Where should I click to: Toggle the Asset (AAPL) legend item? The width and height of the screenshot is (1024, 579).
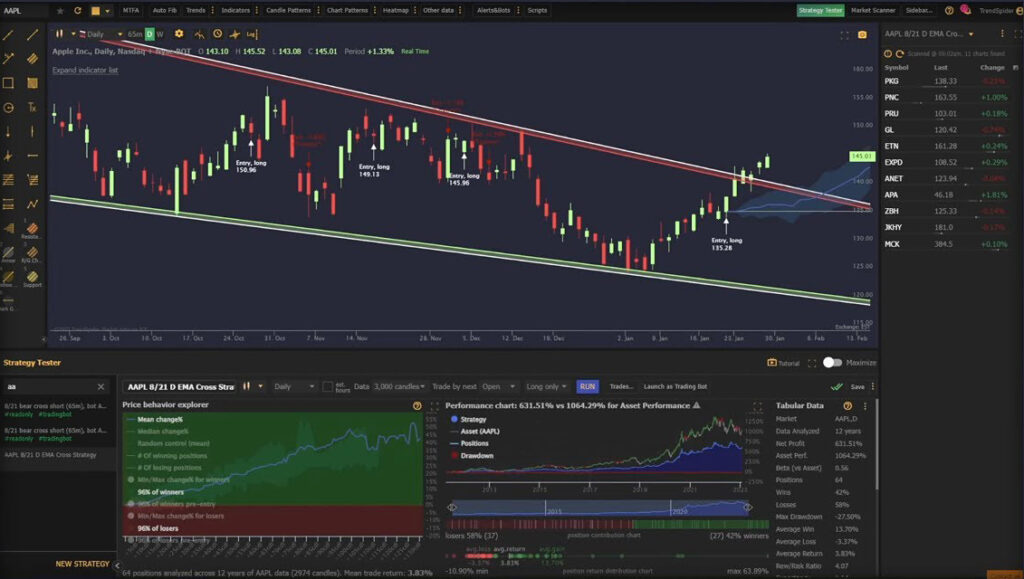click(x=475, y=431)
